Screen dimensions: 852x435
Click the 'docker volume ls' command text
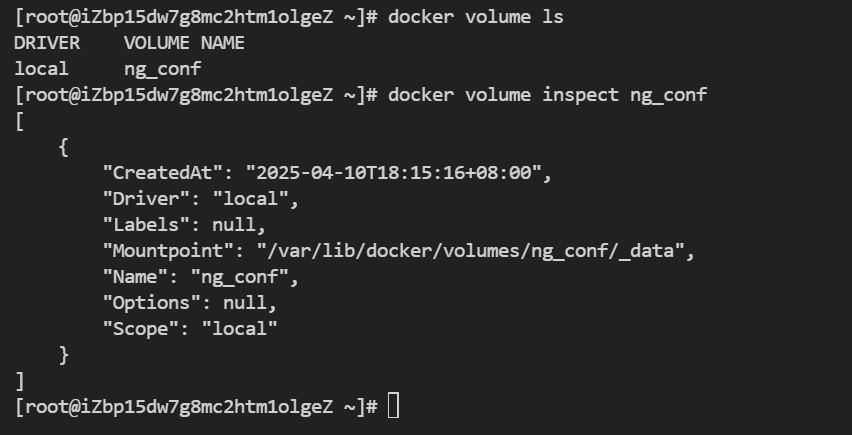pos(475,17)
